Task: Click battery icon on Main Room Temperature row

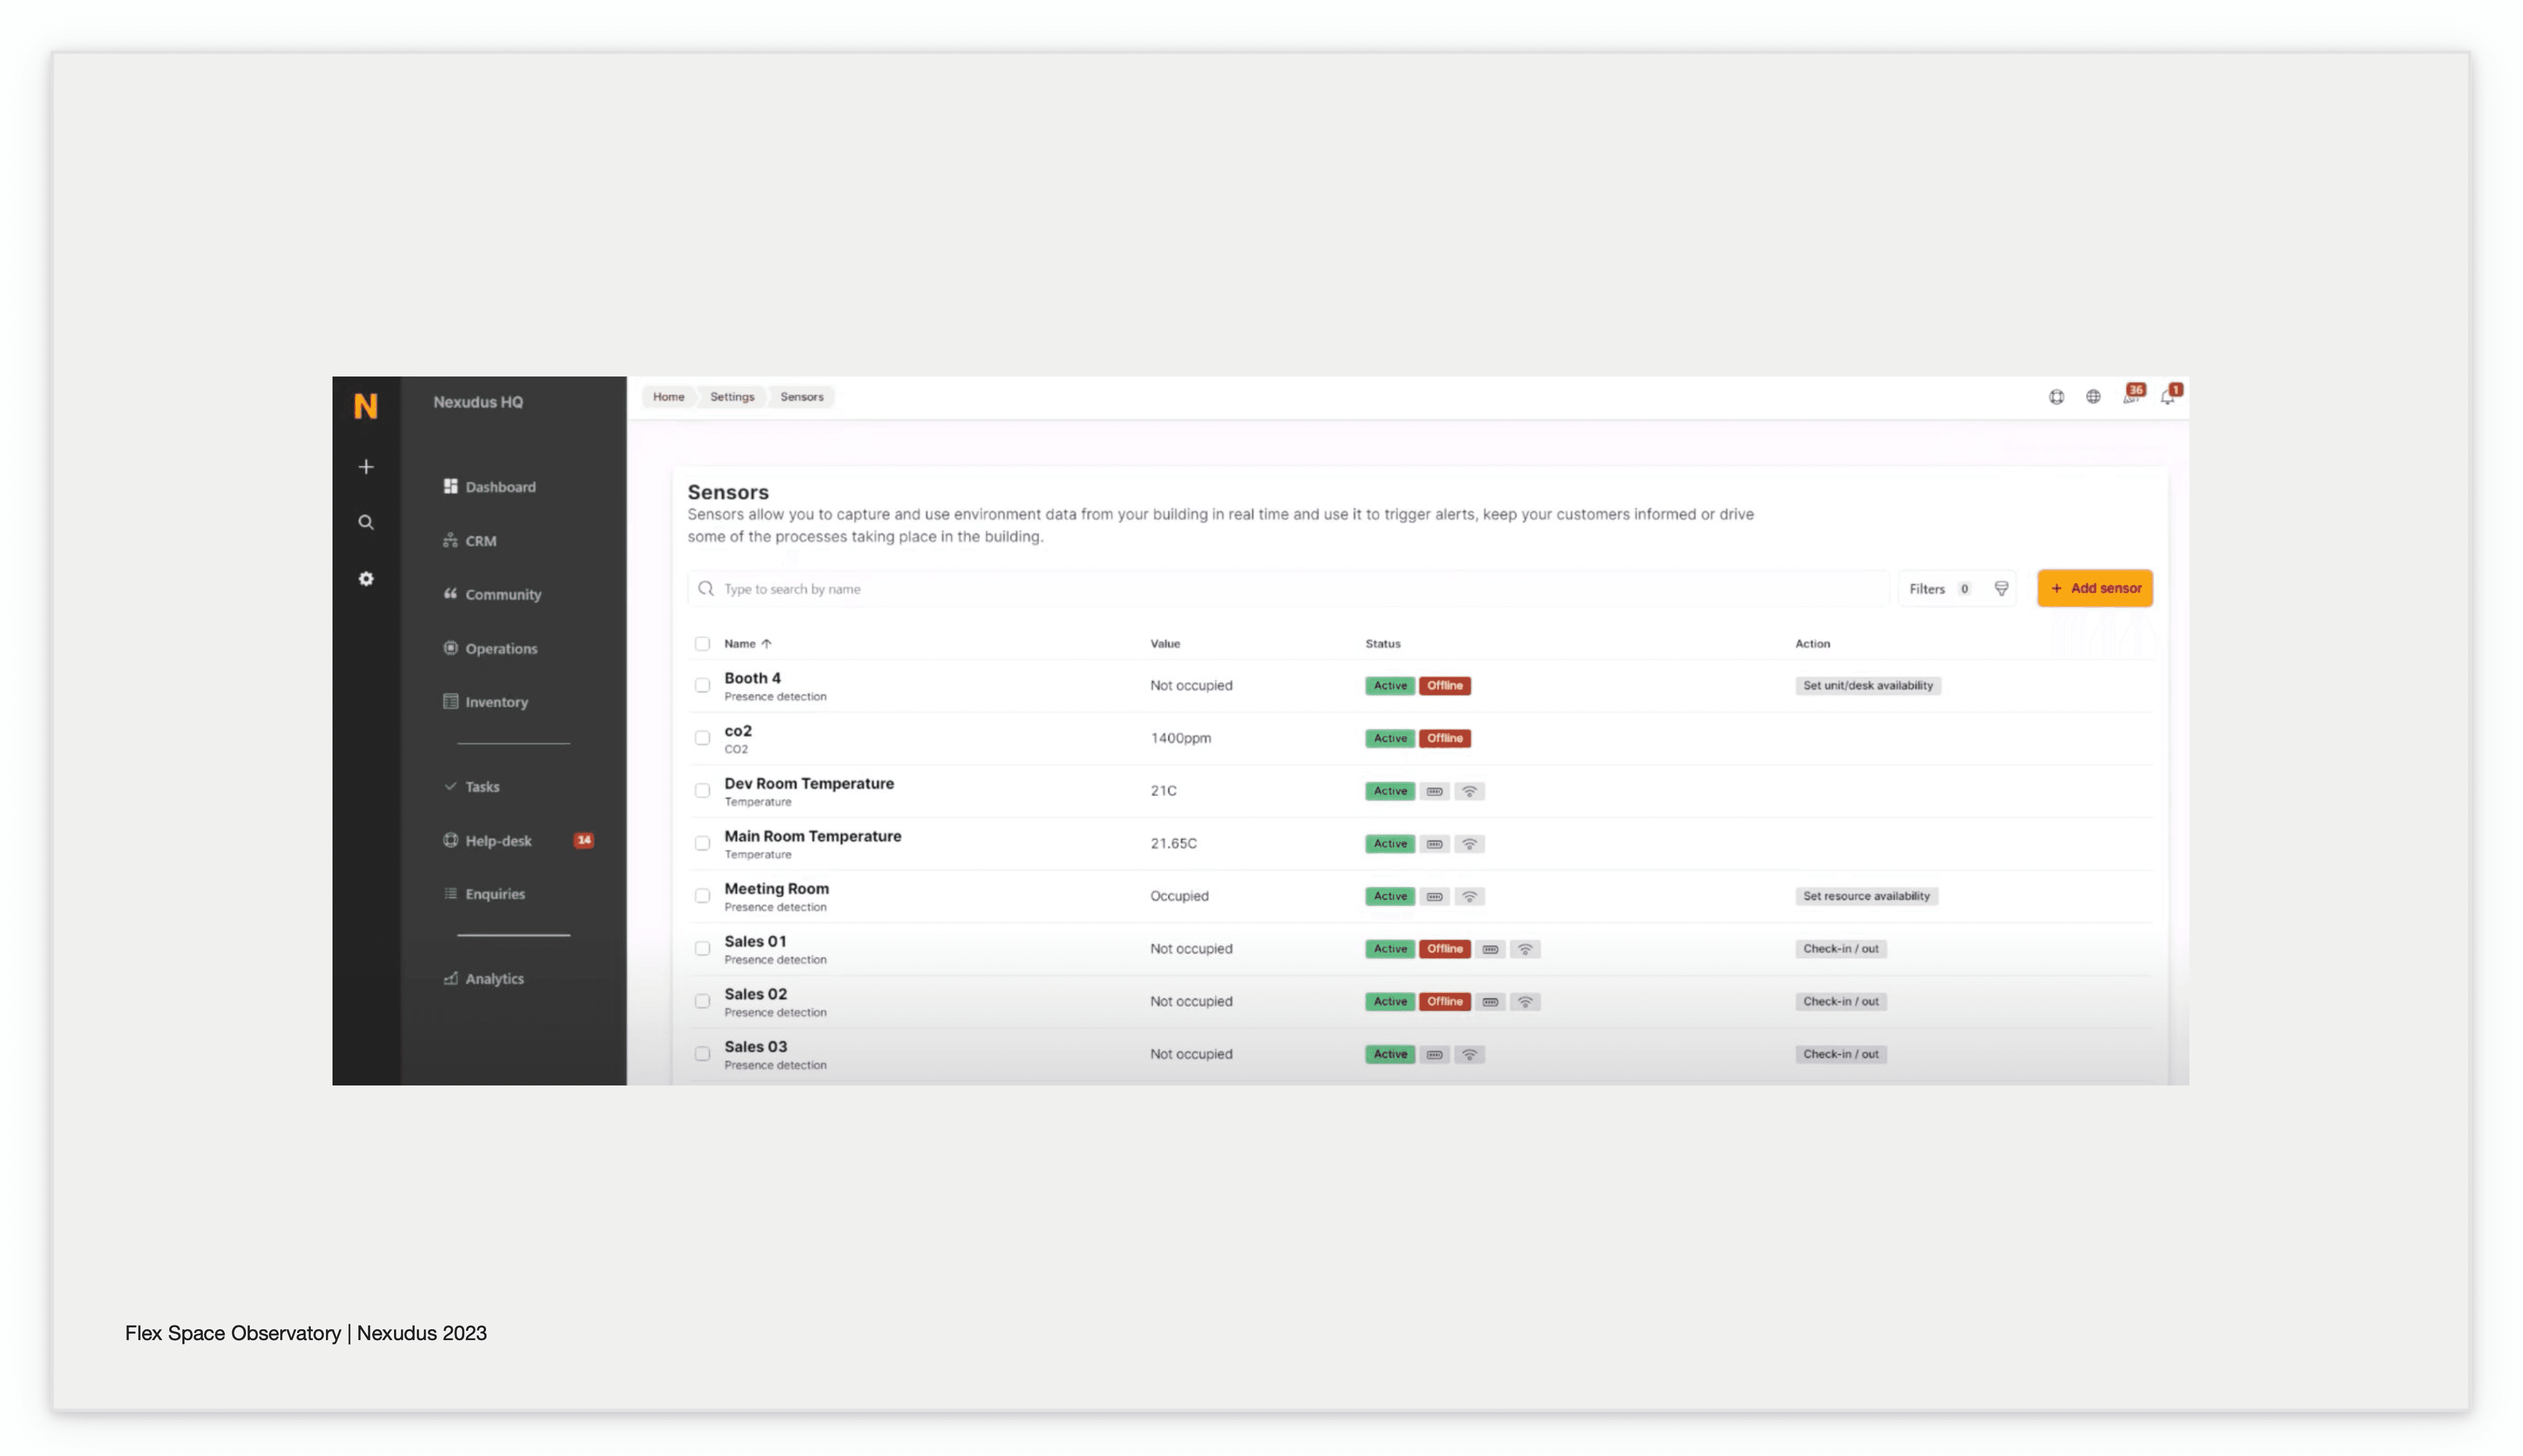Action: coord(1434,844)
